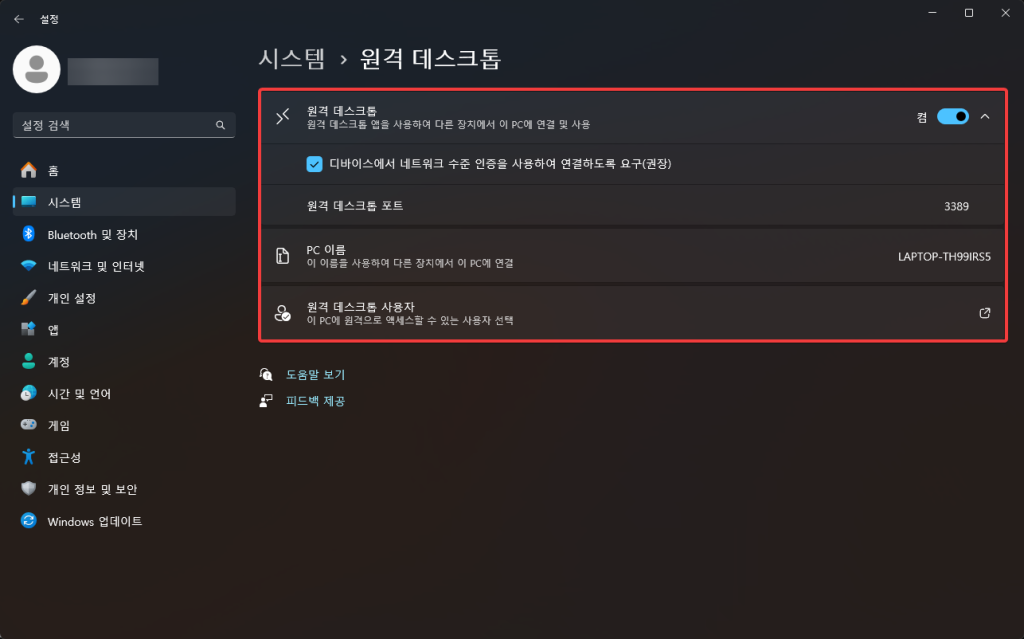Open the 네트워크 및 인터넷 wifi icon
The image size is (1024, 639).
[29, 266]
